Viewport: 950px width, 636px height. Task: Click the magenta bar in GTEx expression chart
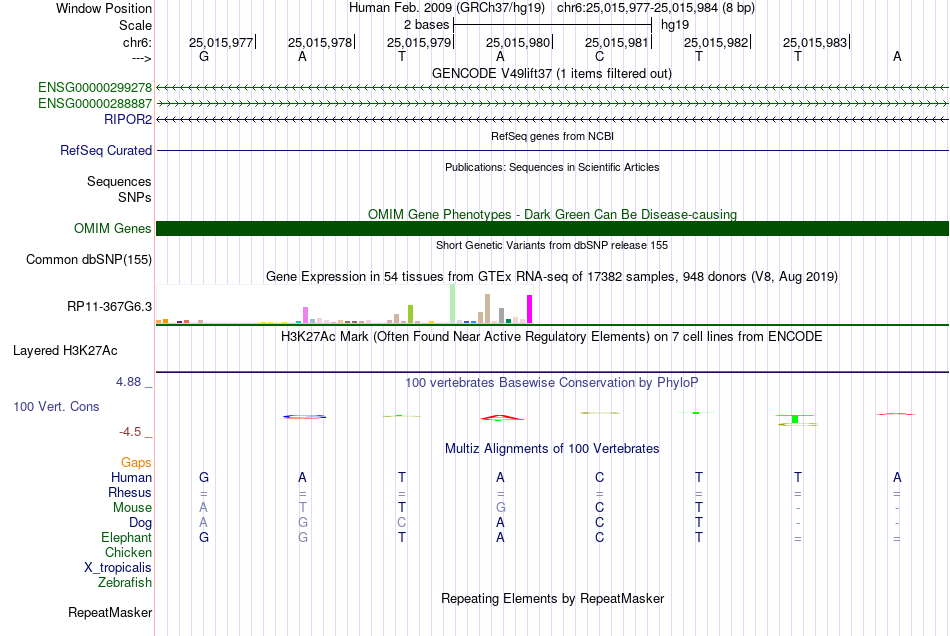530,309
